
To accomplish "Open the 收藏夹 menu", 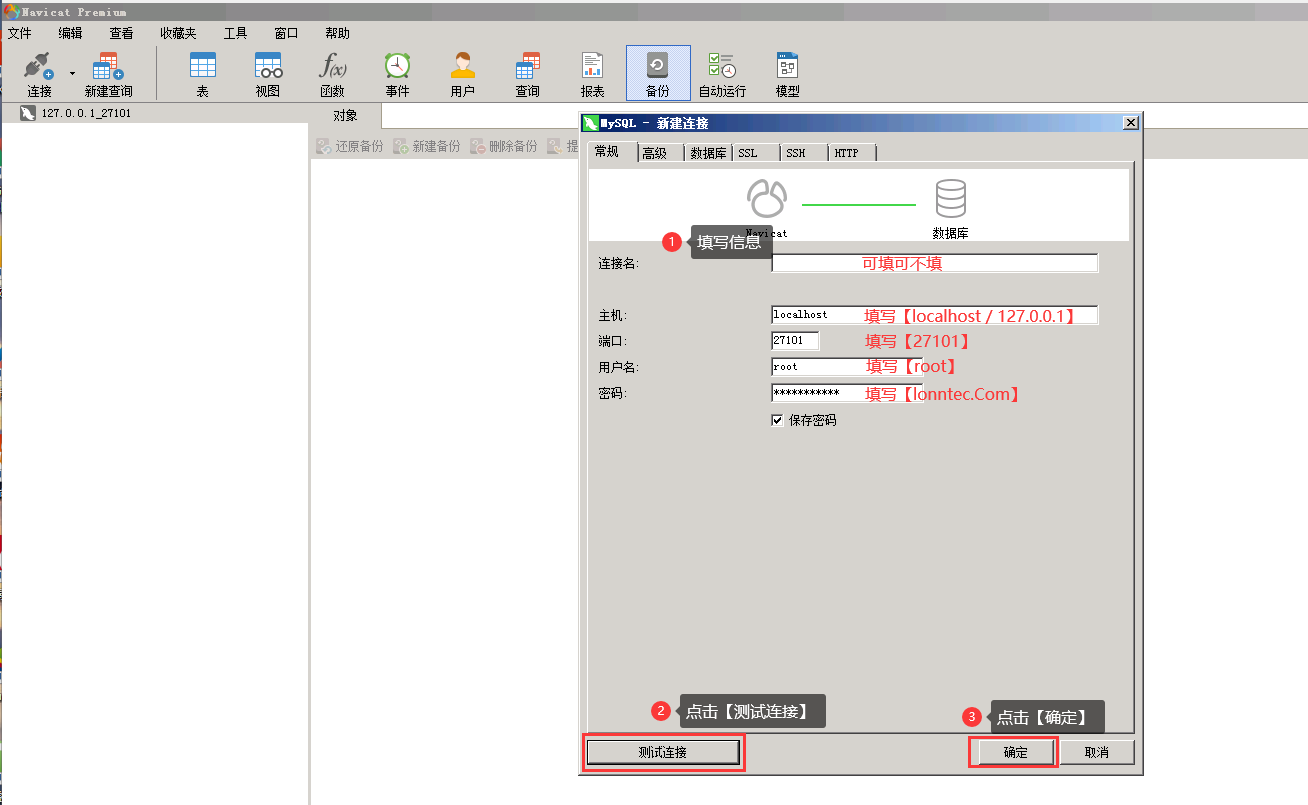I will point(178,33).
